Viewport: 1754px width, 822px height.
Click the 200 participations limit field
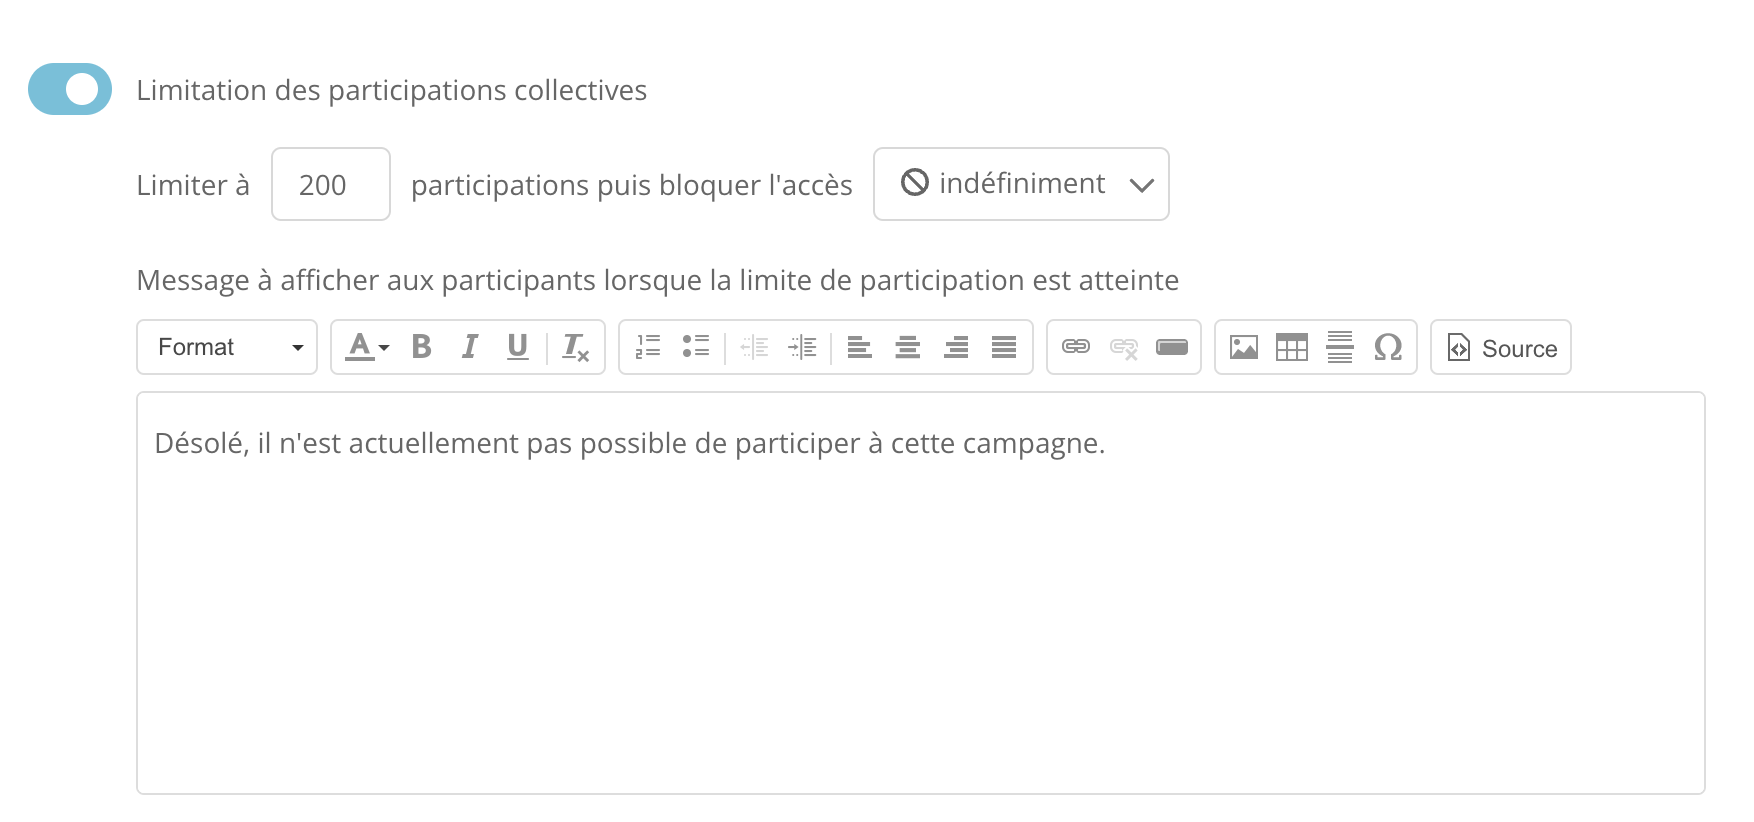(330, 184)
